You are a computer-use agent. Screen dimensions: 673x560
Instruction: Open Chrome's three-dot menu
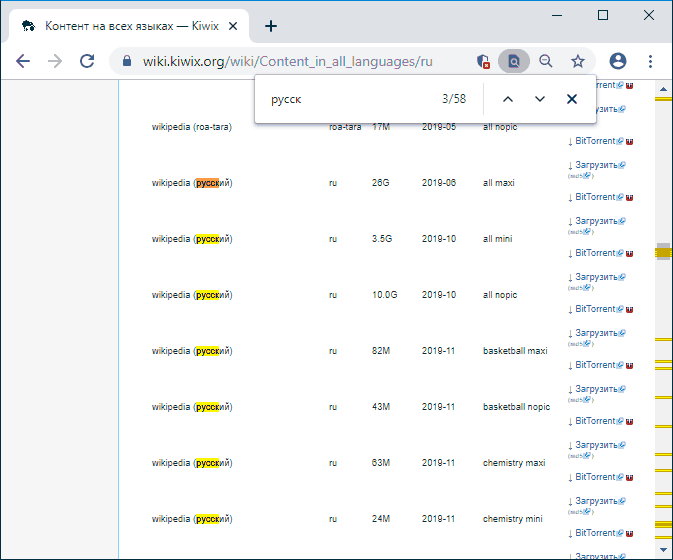[650, 61]
